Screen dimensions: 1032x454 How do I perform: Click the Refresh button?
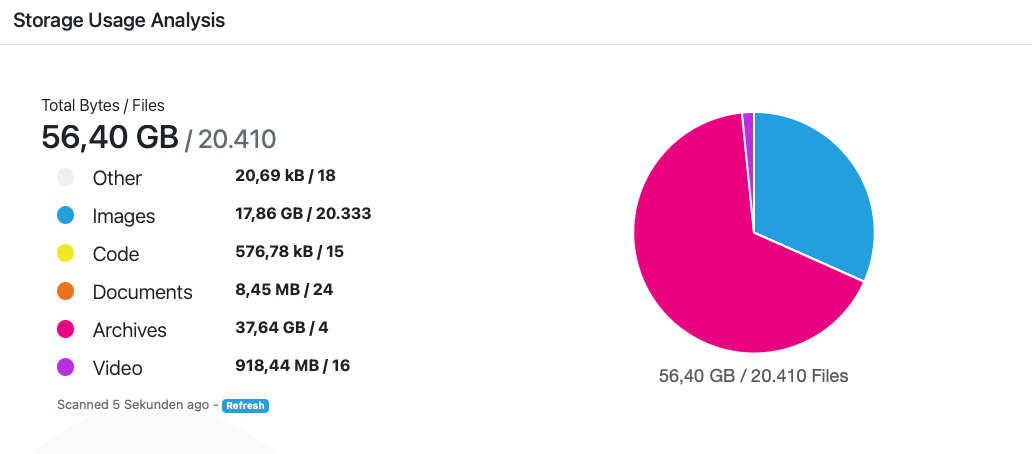pos(245,405)
